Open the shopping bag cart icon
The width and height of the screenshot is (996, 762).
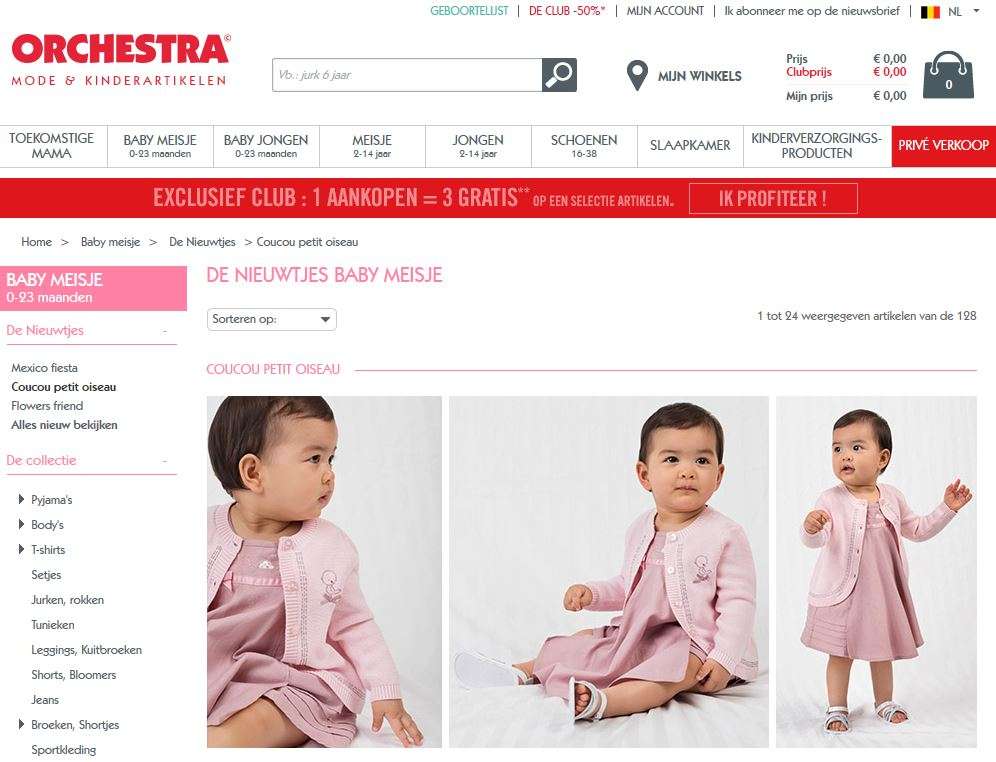[948, 76]
